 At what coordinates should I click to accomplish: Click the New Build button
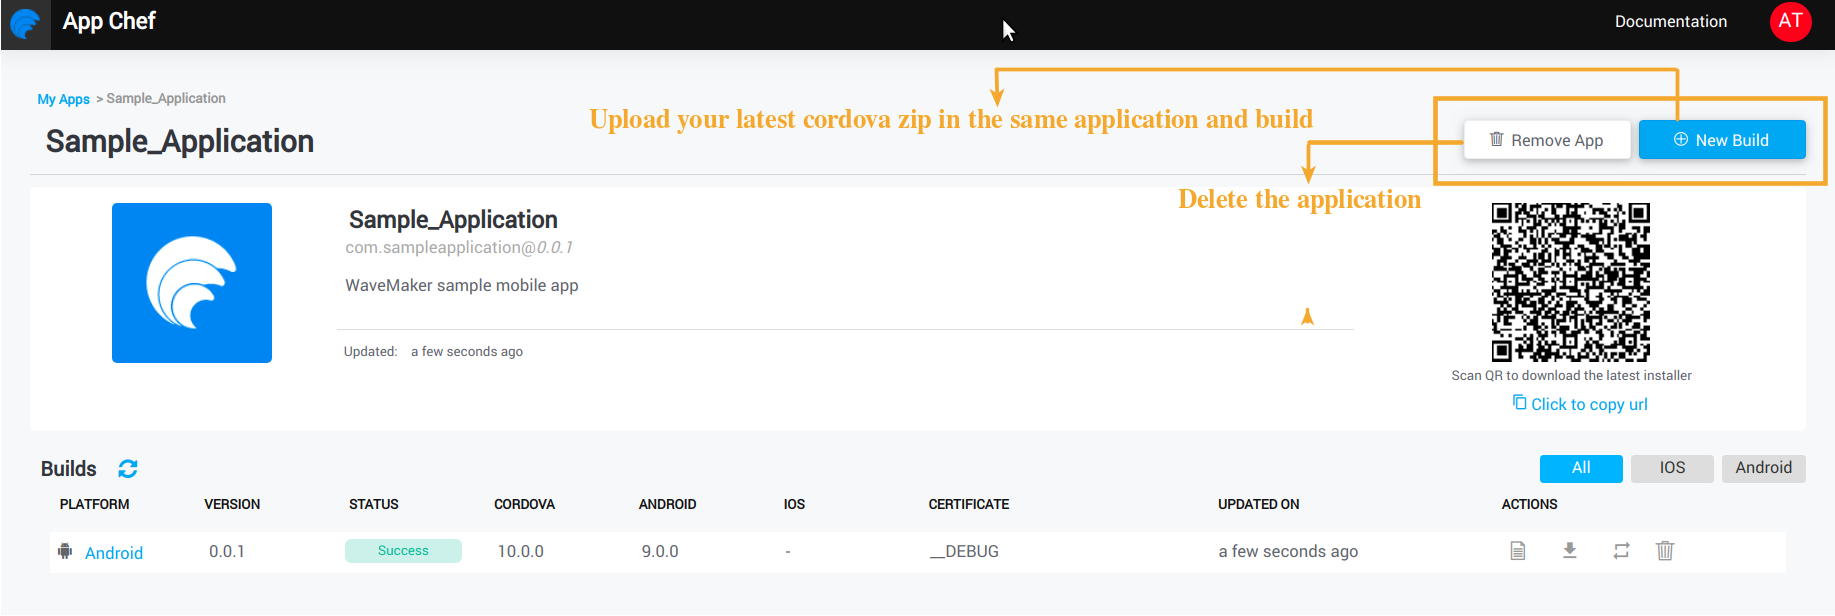(1721, 140)
